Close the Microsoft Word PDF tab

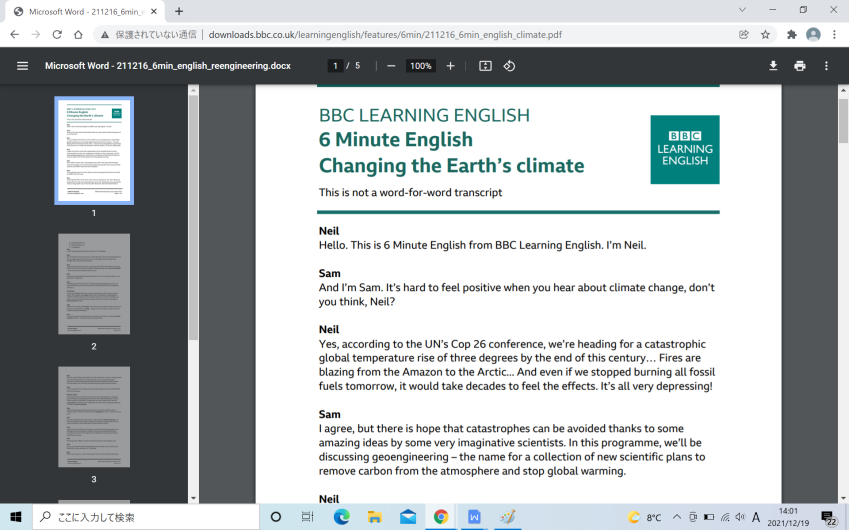click(154, 11)
